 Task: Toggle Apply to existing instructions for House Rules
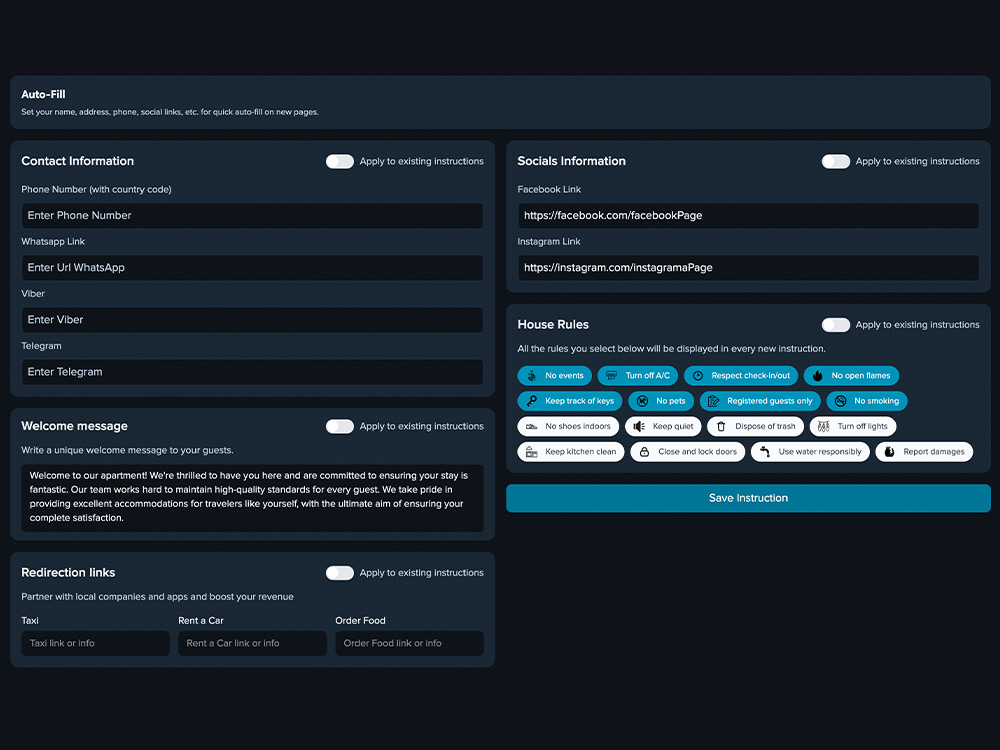coord(835,325)
